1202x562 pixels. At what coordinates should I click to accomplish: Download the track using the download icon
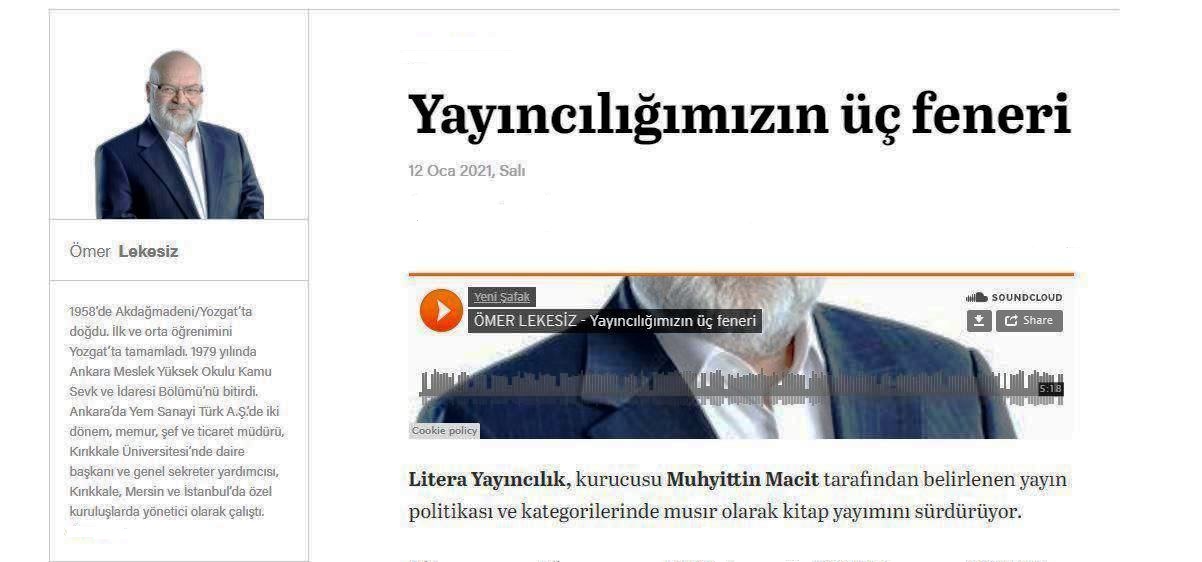(979, 320)
